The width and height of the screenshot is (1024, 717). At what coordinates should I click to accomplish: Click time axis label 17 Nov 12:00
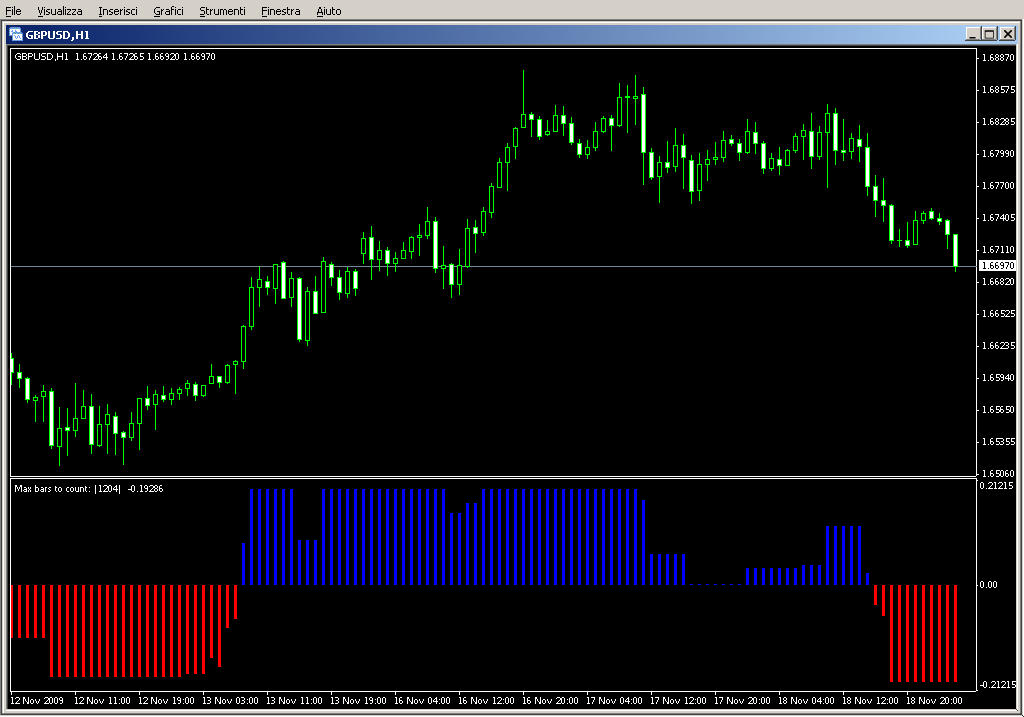(678, 701)
